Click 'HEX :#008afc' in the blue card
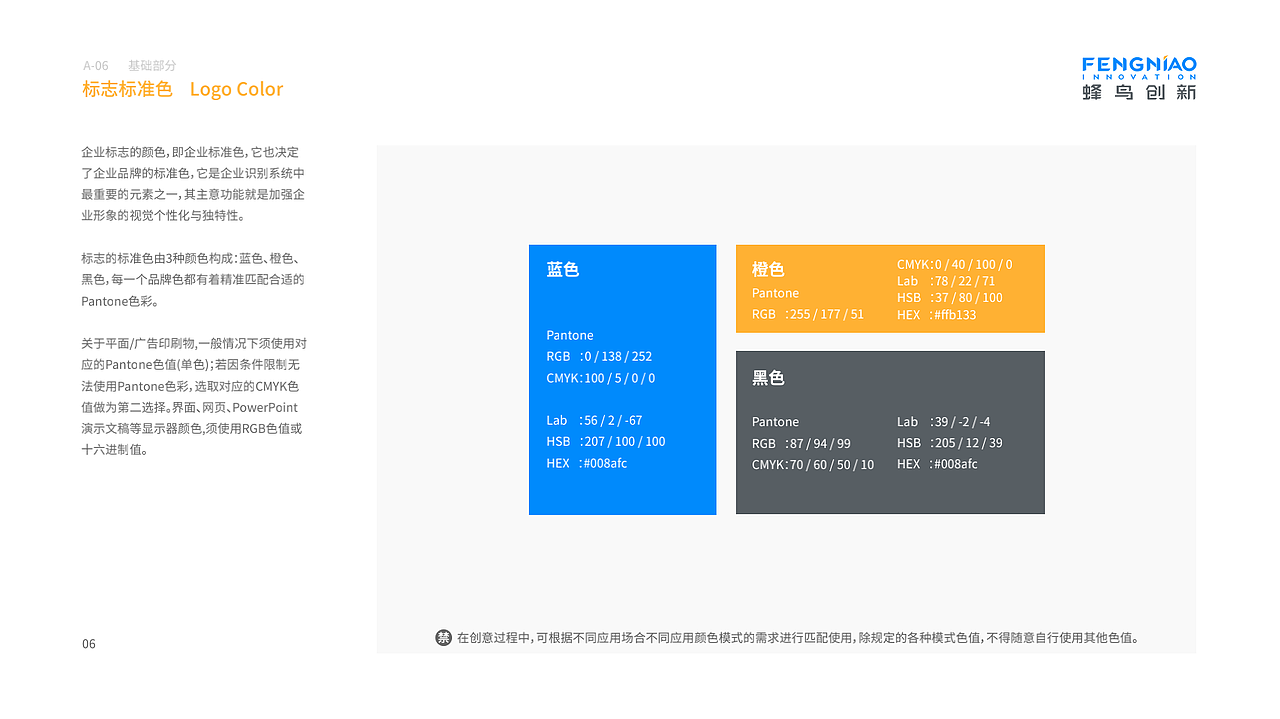This screenshot has height=719, width=1280. tap(587, 463)
